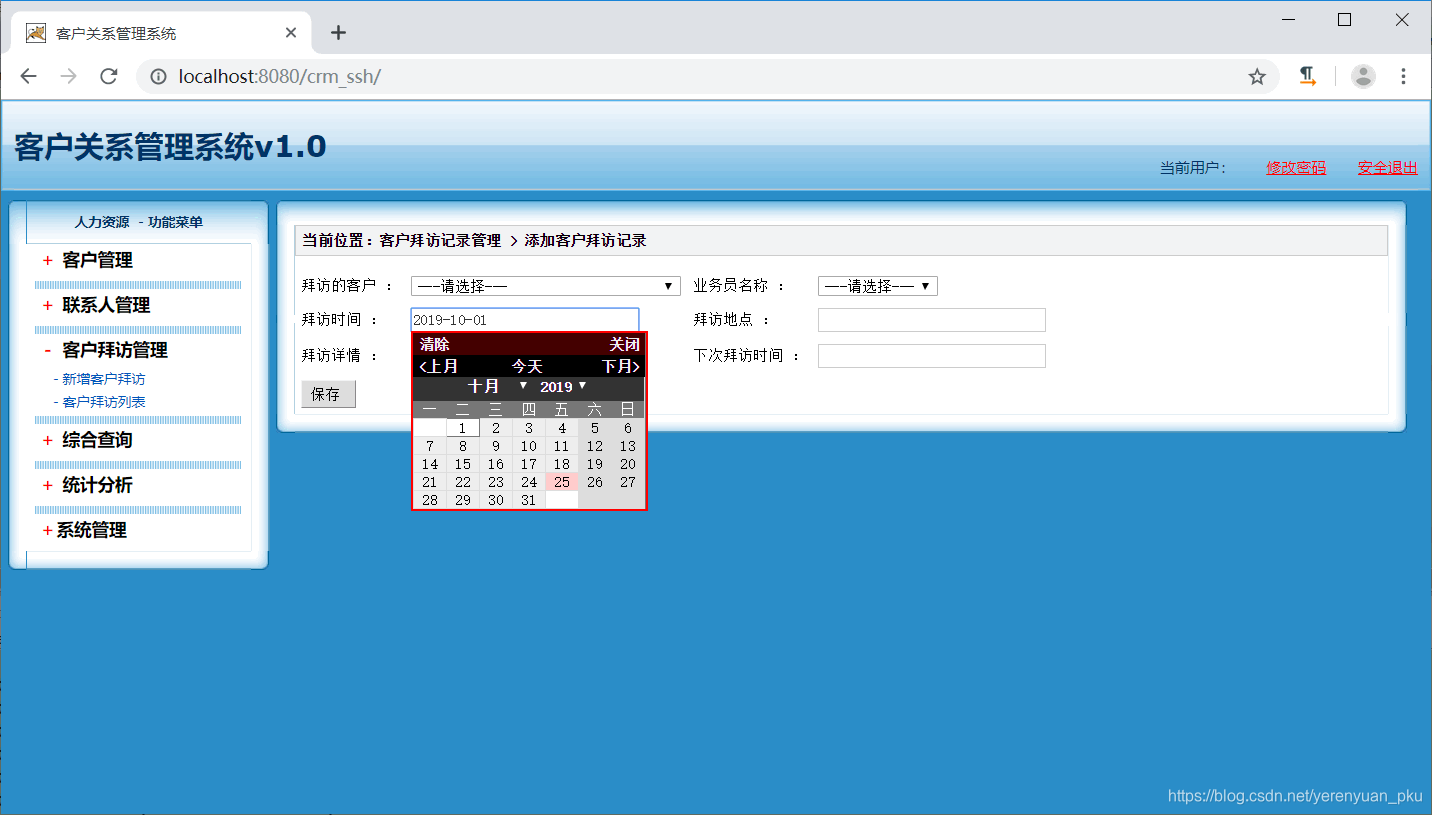Reload the page with refresh icon

click(x=109, y=77)
